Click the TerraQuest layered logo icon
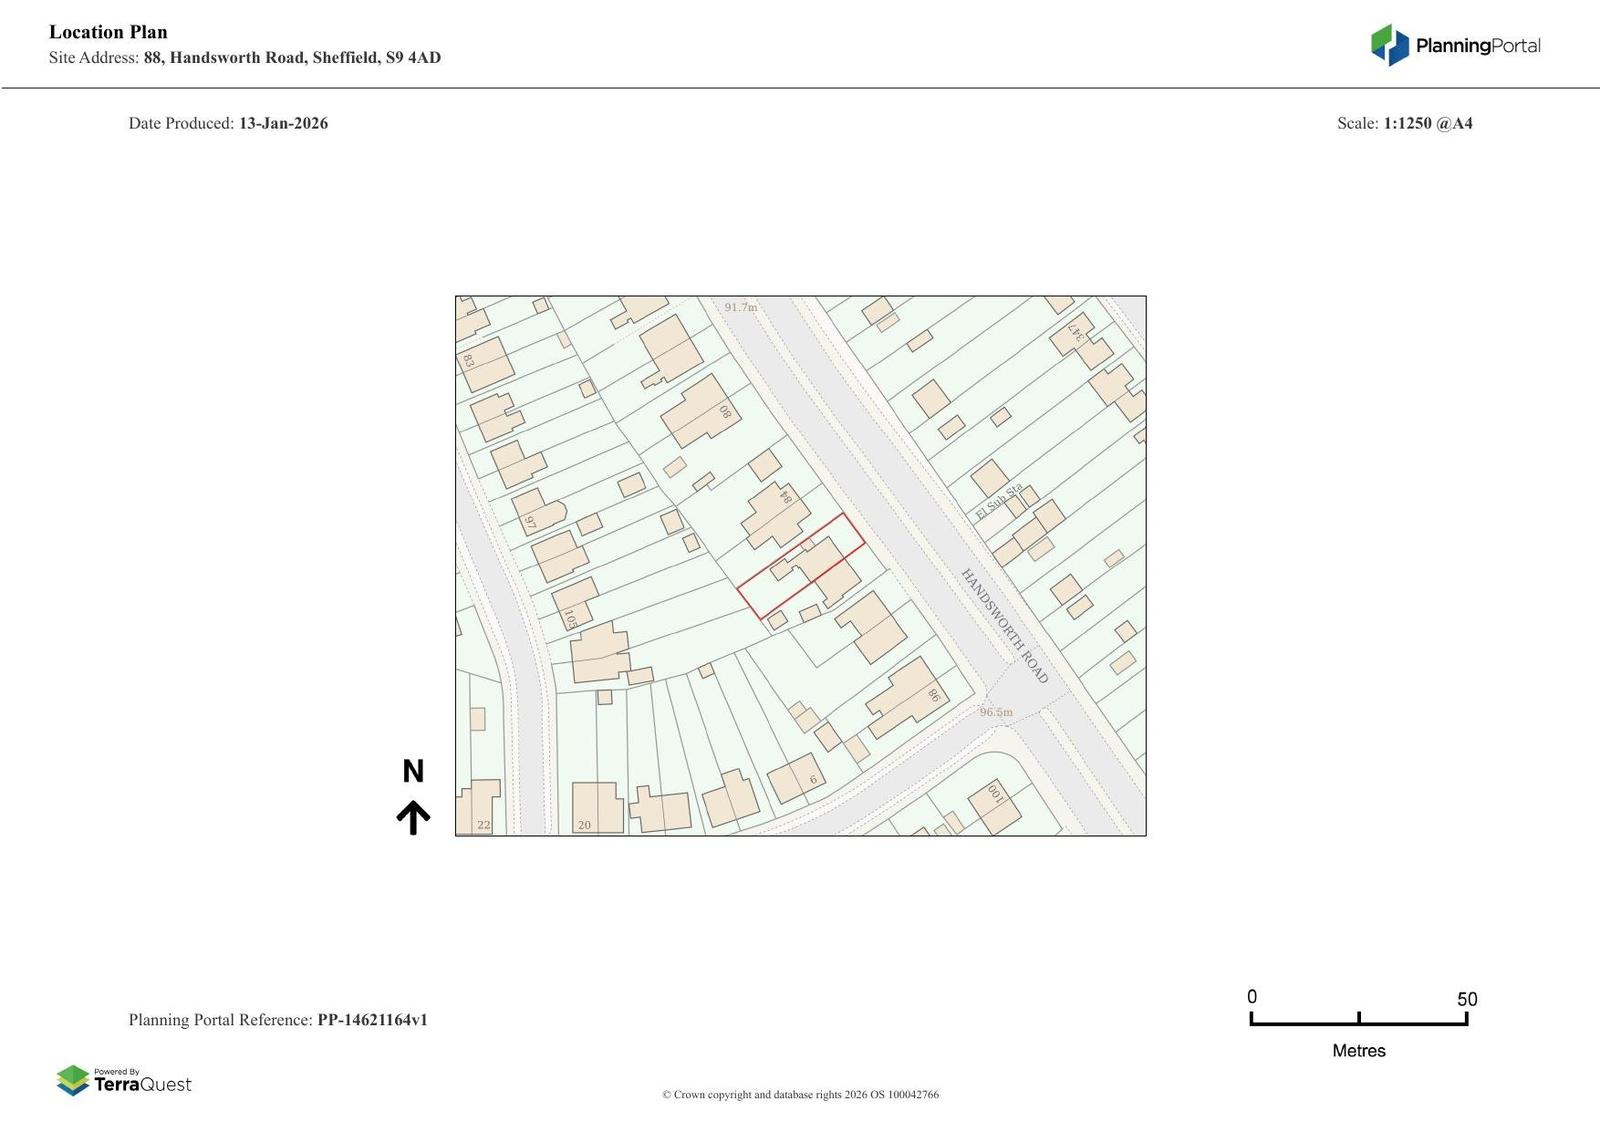 point(73,1080)
